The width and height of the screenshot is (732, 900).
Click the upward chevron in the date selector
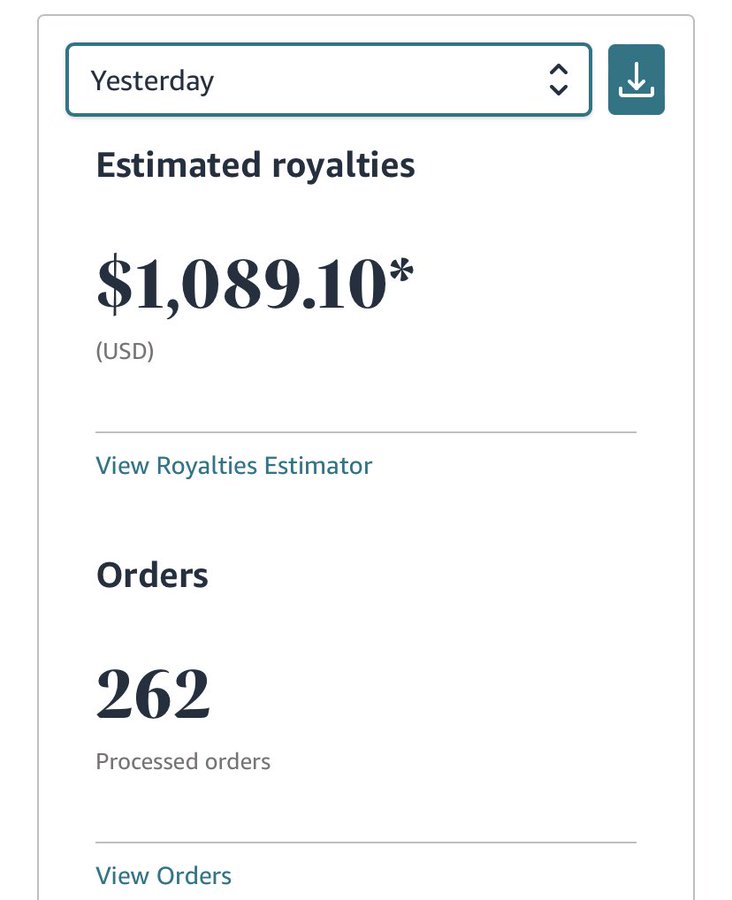(x=559, y=69)
